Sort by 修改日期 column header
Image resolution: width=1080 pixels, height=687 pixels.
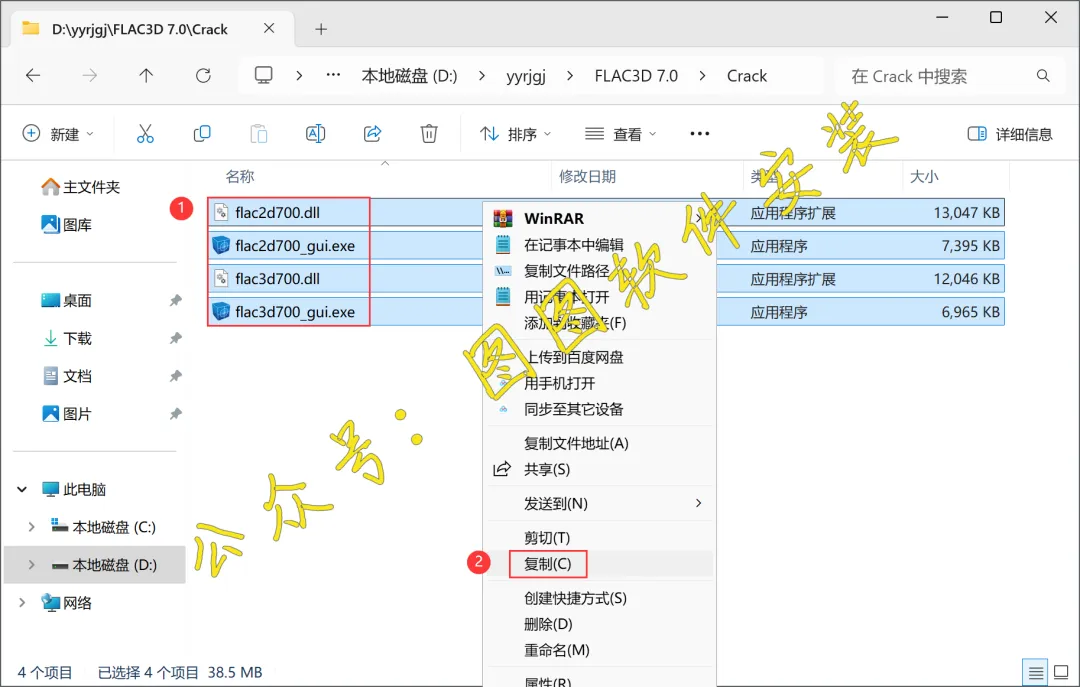[587, 176]
